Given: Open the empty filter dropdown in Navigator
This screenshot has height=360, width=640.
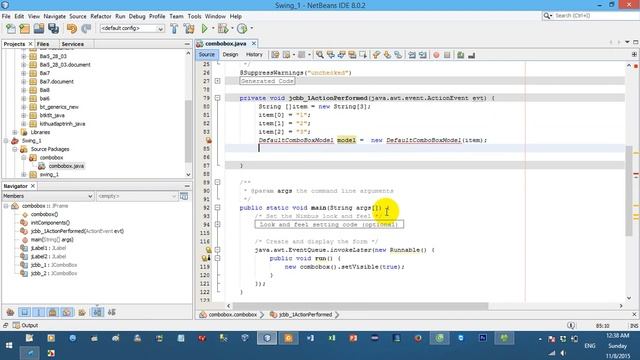Looking at the screenshot, I should (x=137, y=196).
